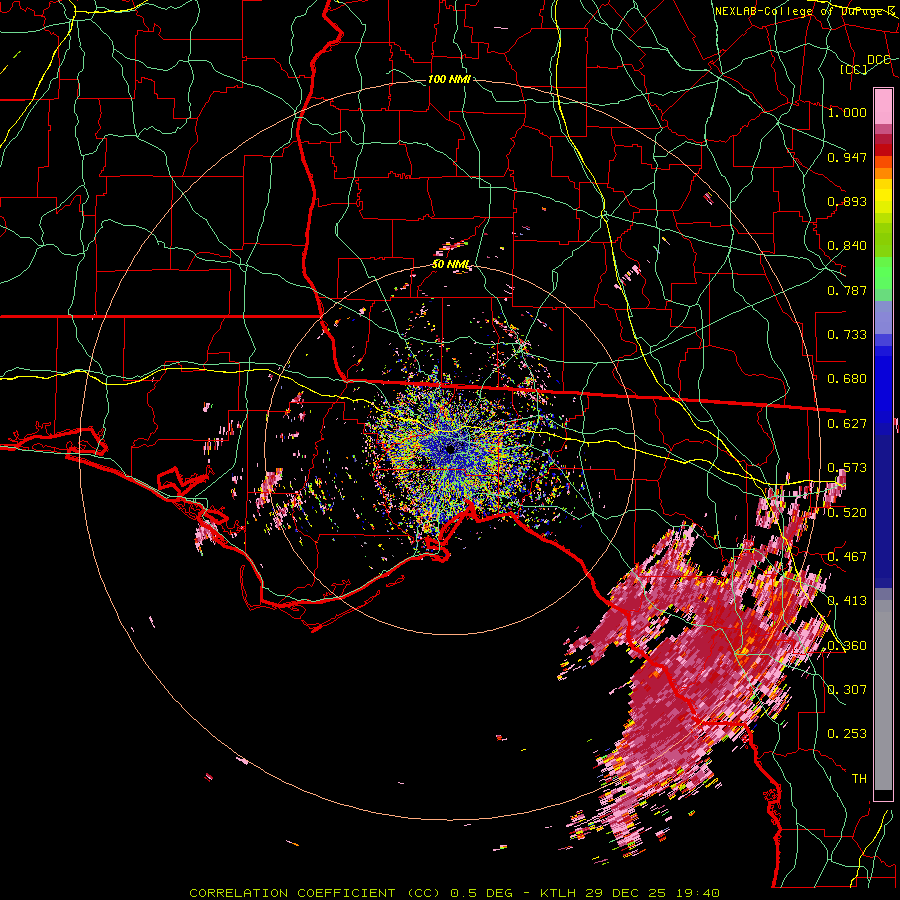Image resolution: width=900 pixels, height=900 pixels.
Task: Click the 0.360 scale value
Action: tap(847, 646)
